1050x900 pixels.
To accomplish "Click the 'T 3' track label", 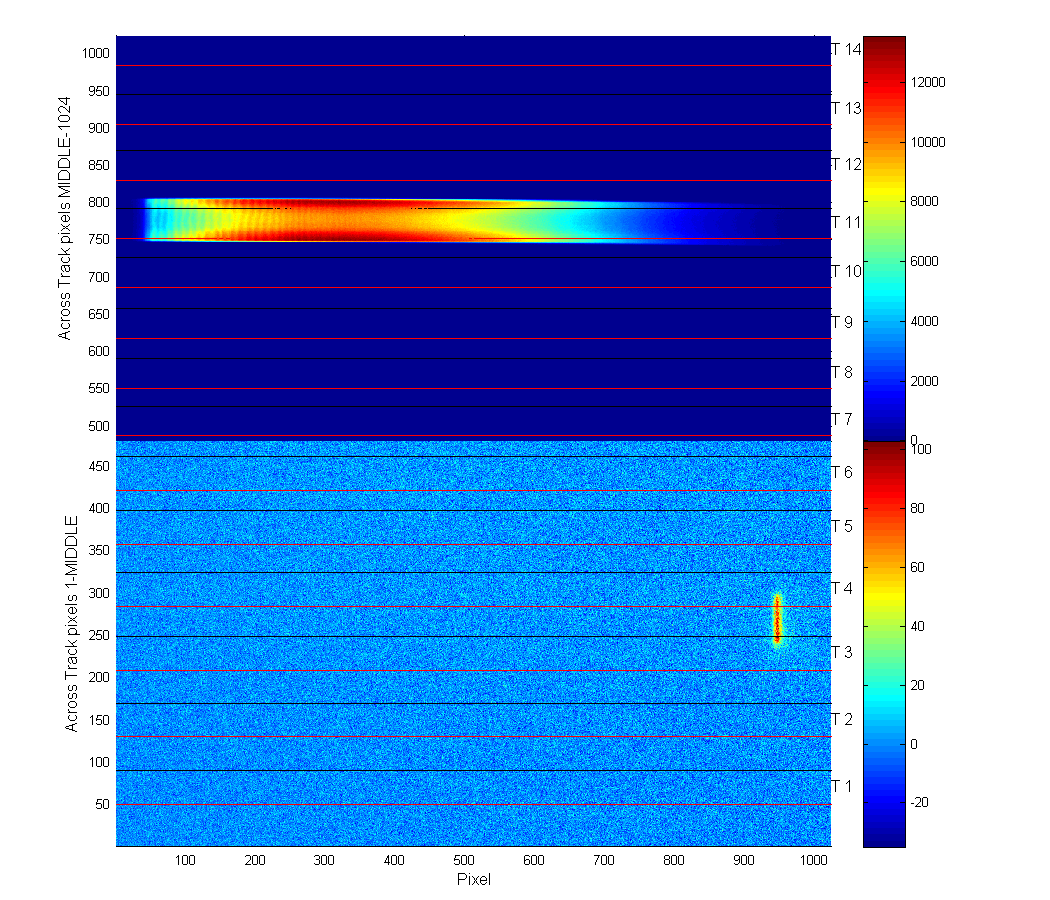I will pos(842,652).
